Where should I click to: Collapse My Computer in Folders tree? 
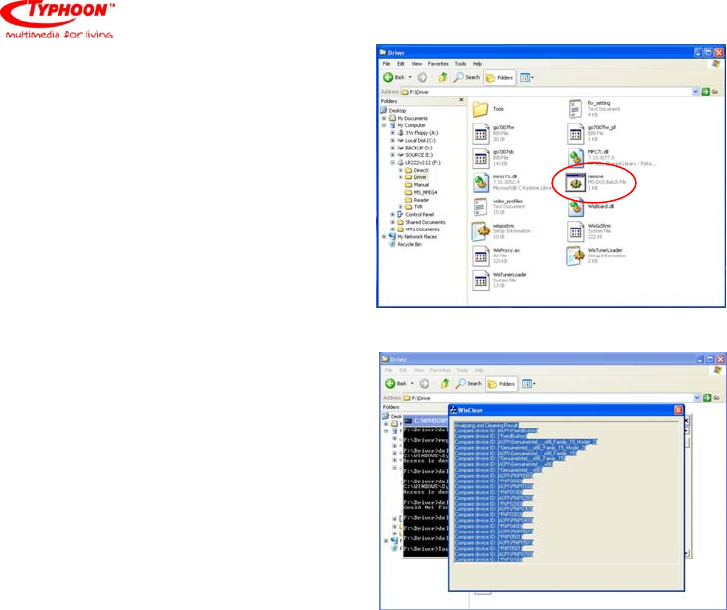[384, 125]
